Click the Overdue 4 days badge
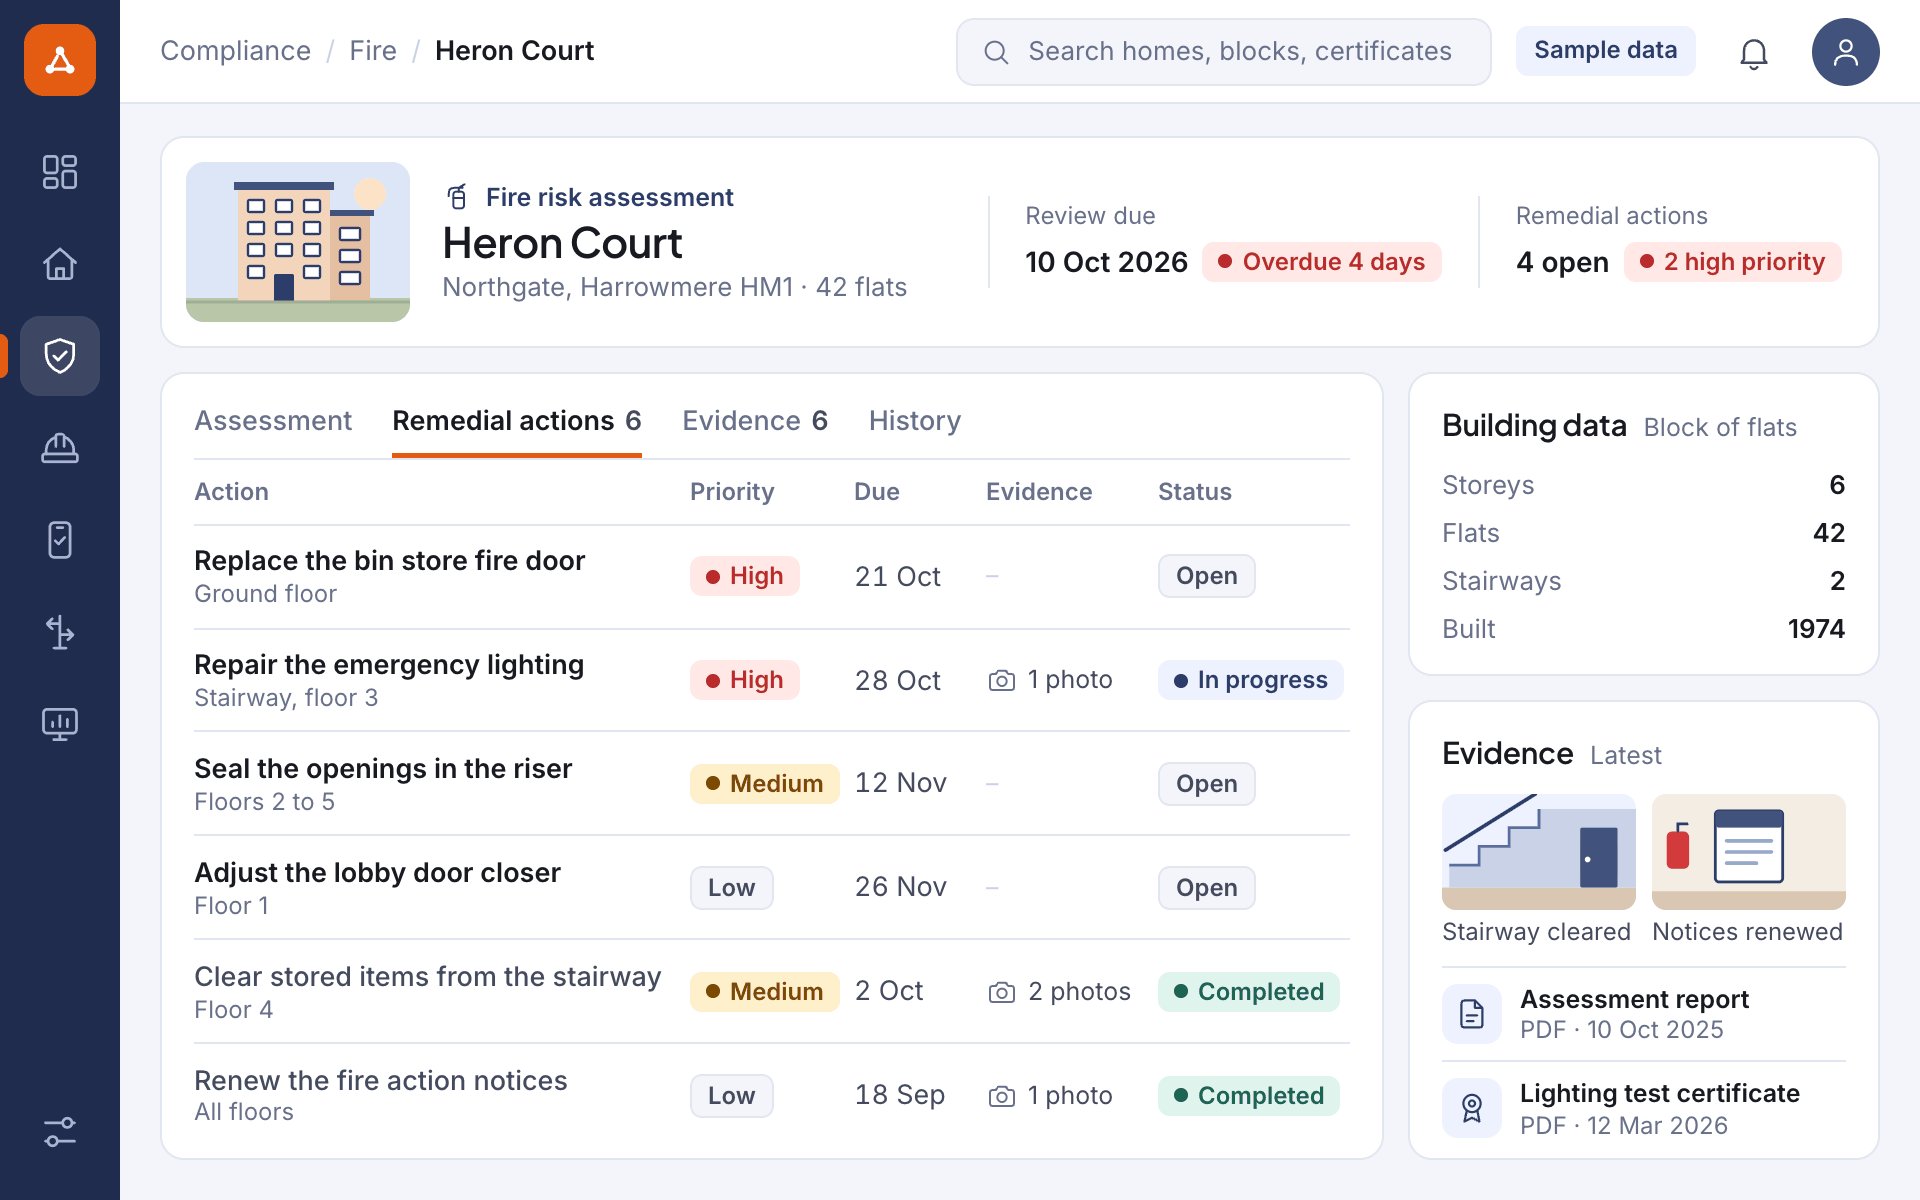This screenshot has width=1920, height=1200. 1322,262
